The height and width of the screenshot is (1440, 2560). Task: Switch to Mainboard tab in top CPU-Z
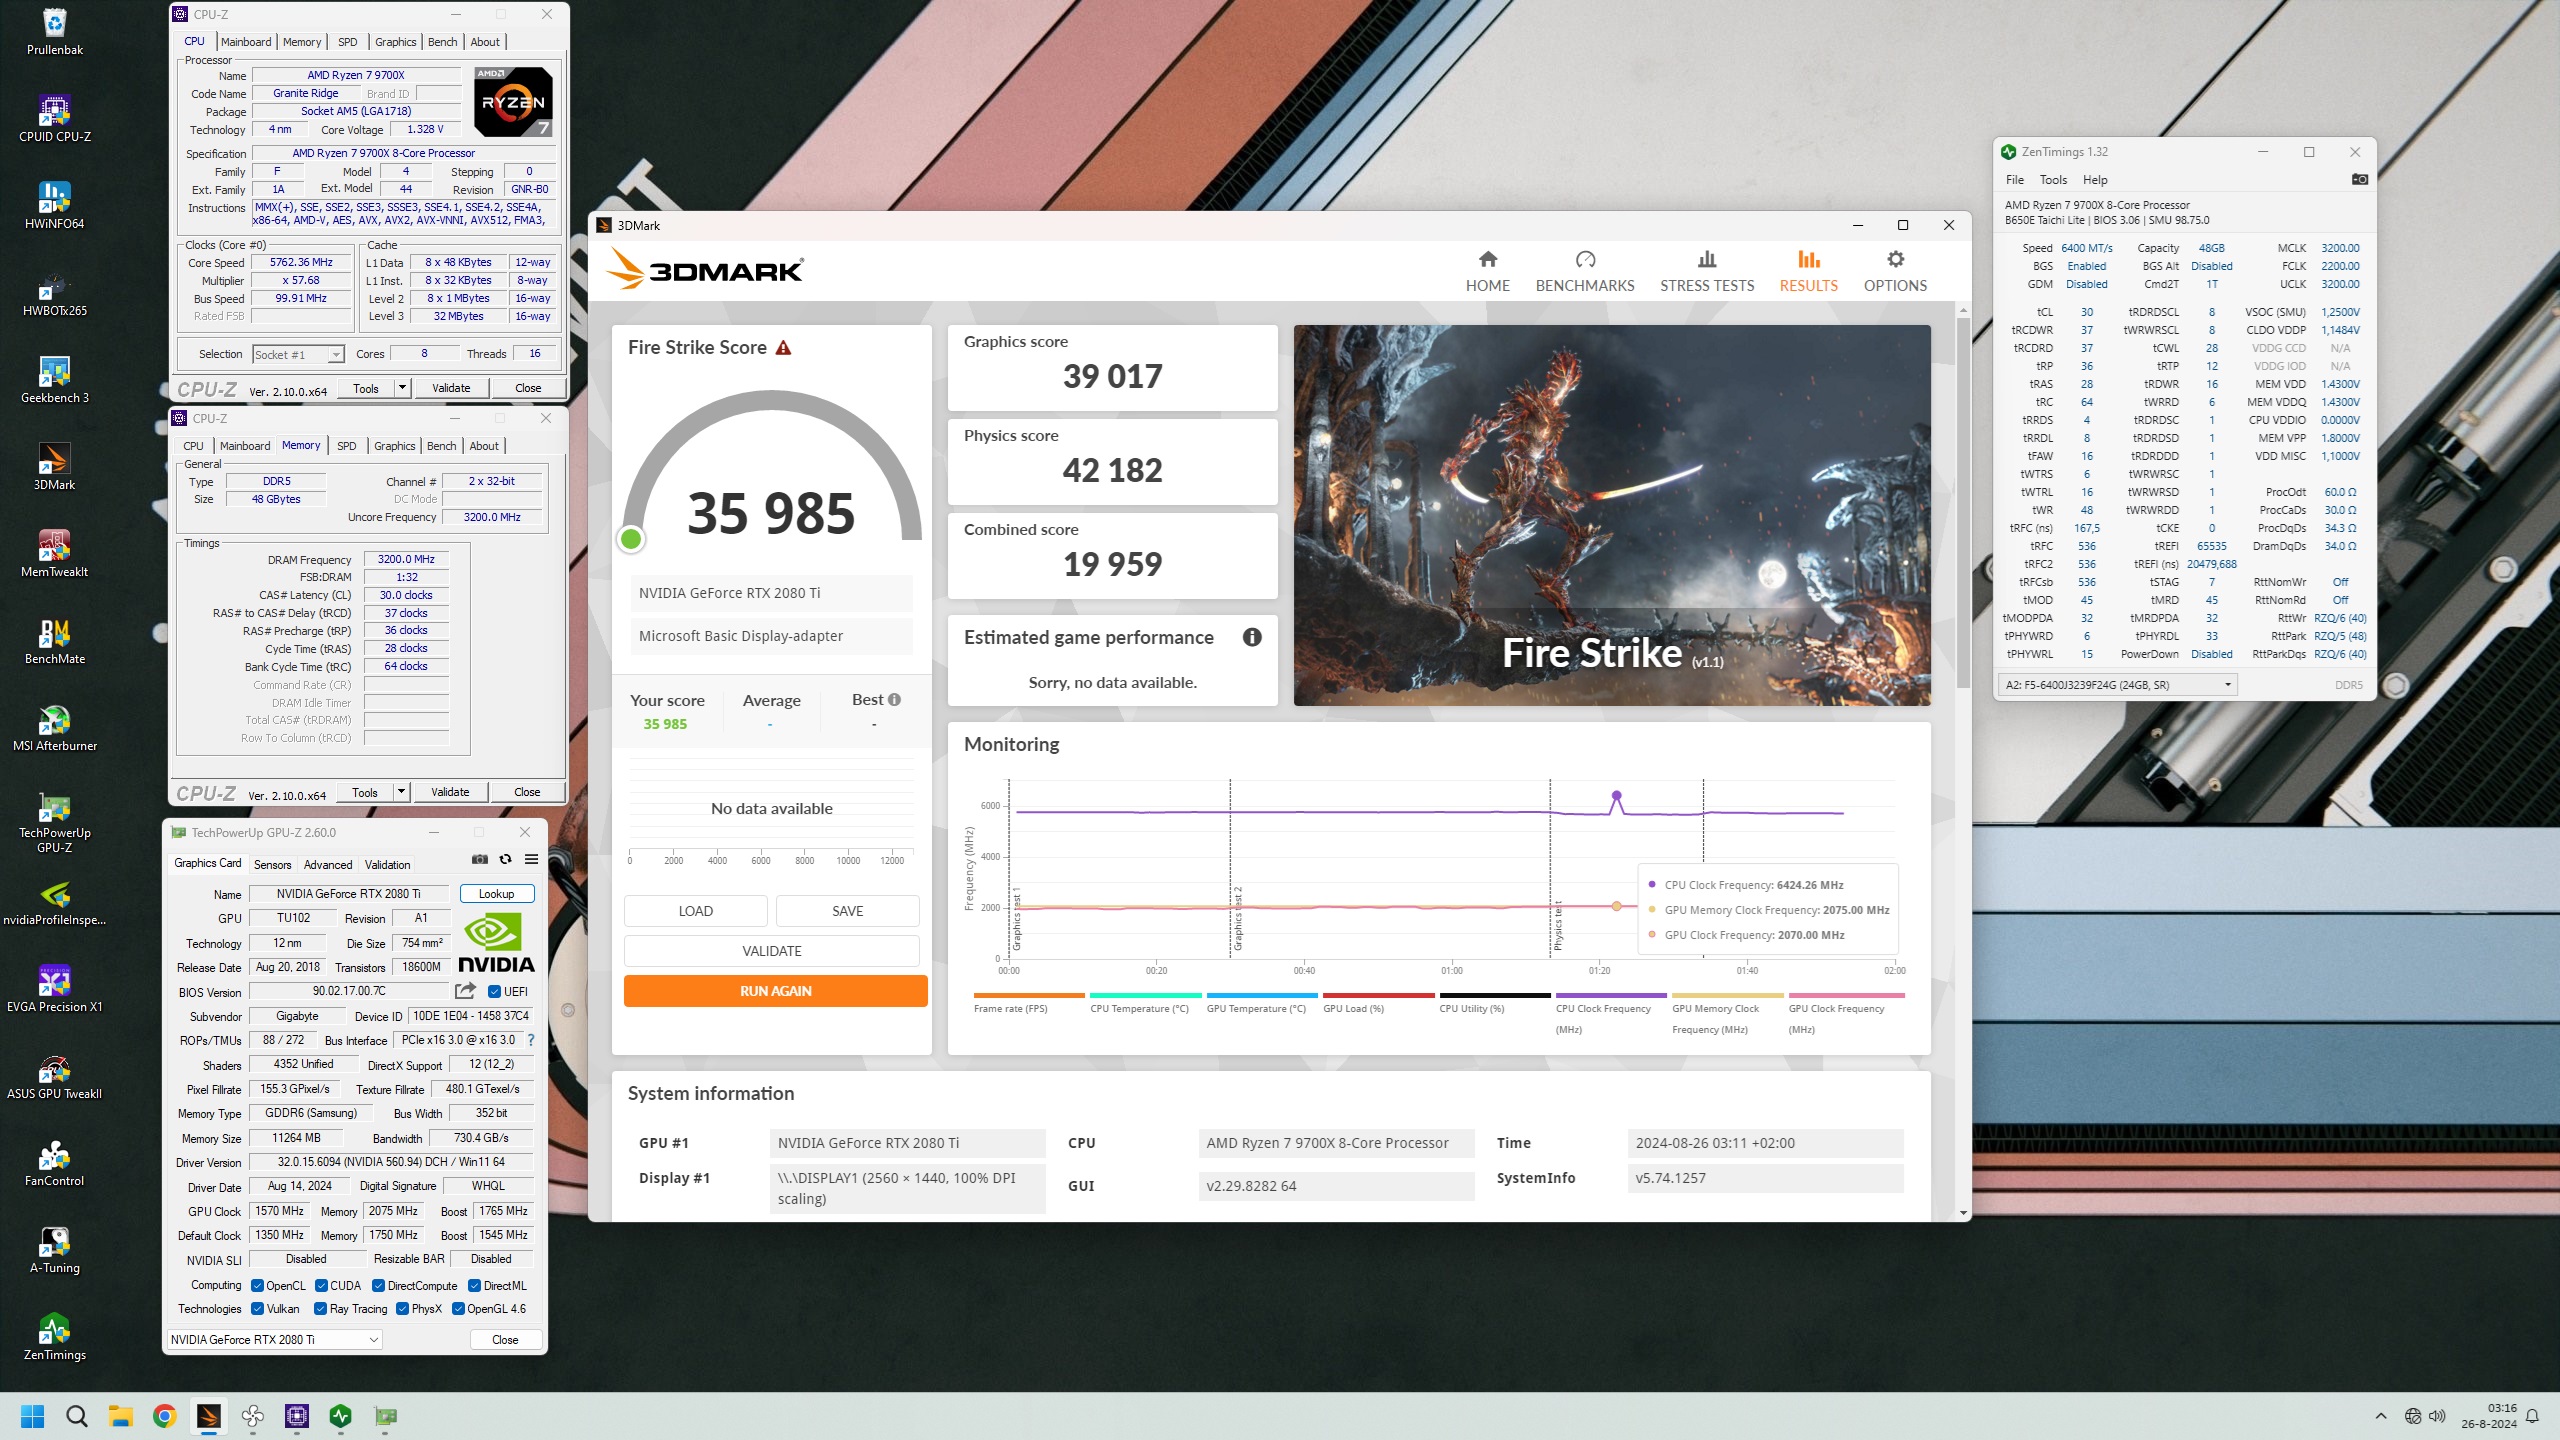point(246,42)
